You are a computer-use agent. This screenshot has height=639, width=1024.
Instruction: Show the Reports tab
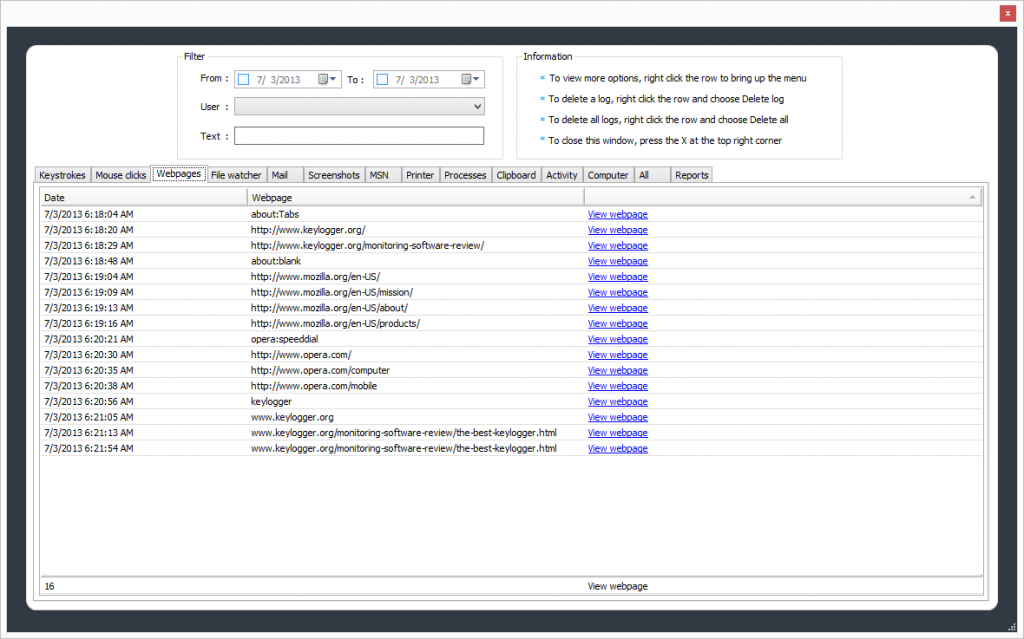[x=691, y=175]
